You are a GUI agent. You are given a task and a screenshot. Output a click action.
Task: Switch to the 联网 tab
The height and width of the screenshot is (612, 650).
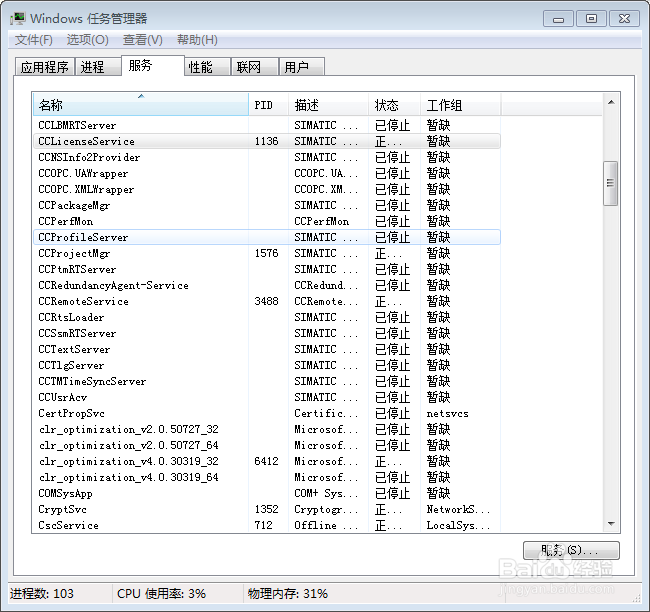tap(255, 67)
